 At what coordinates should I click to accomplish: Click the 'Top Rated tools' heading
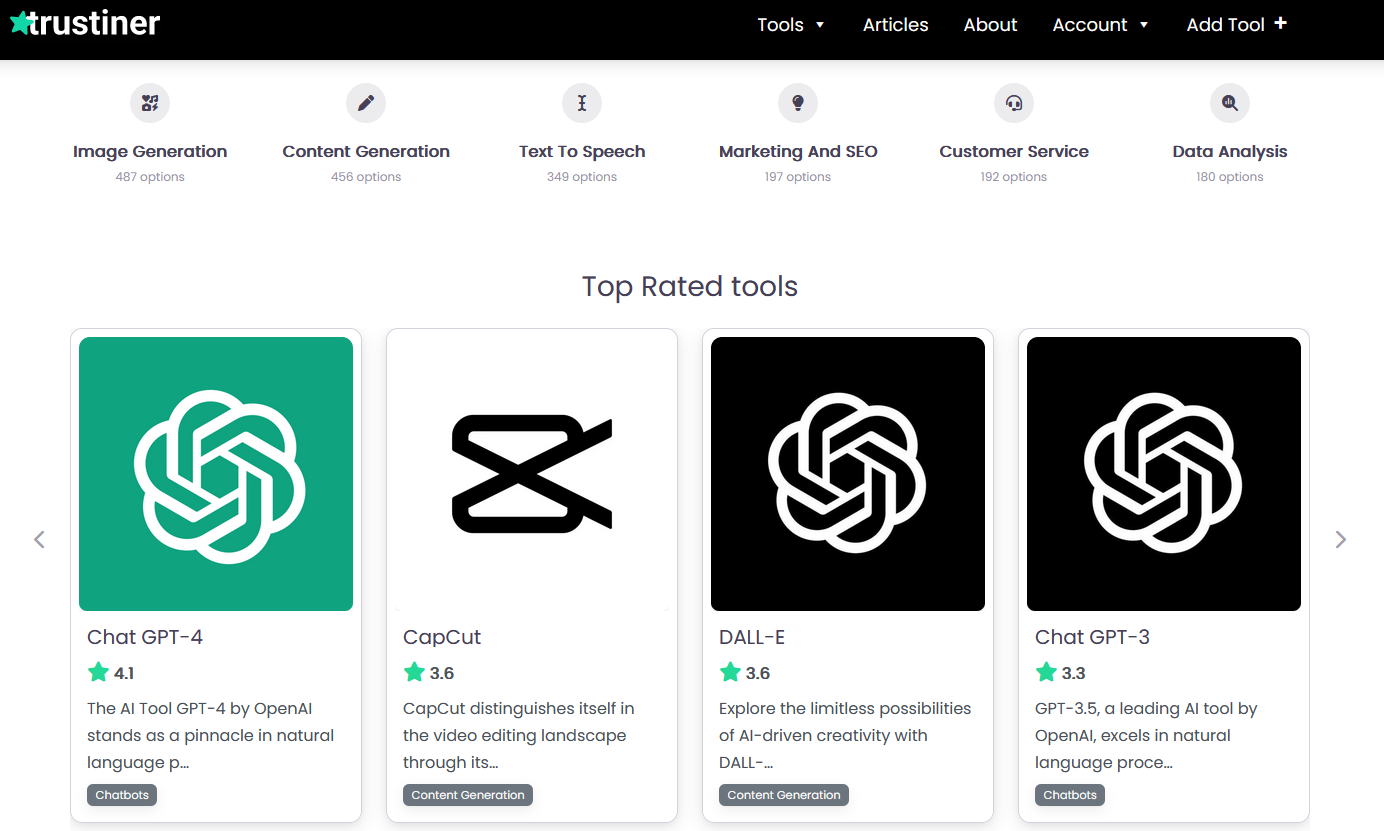[690, 287]
